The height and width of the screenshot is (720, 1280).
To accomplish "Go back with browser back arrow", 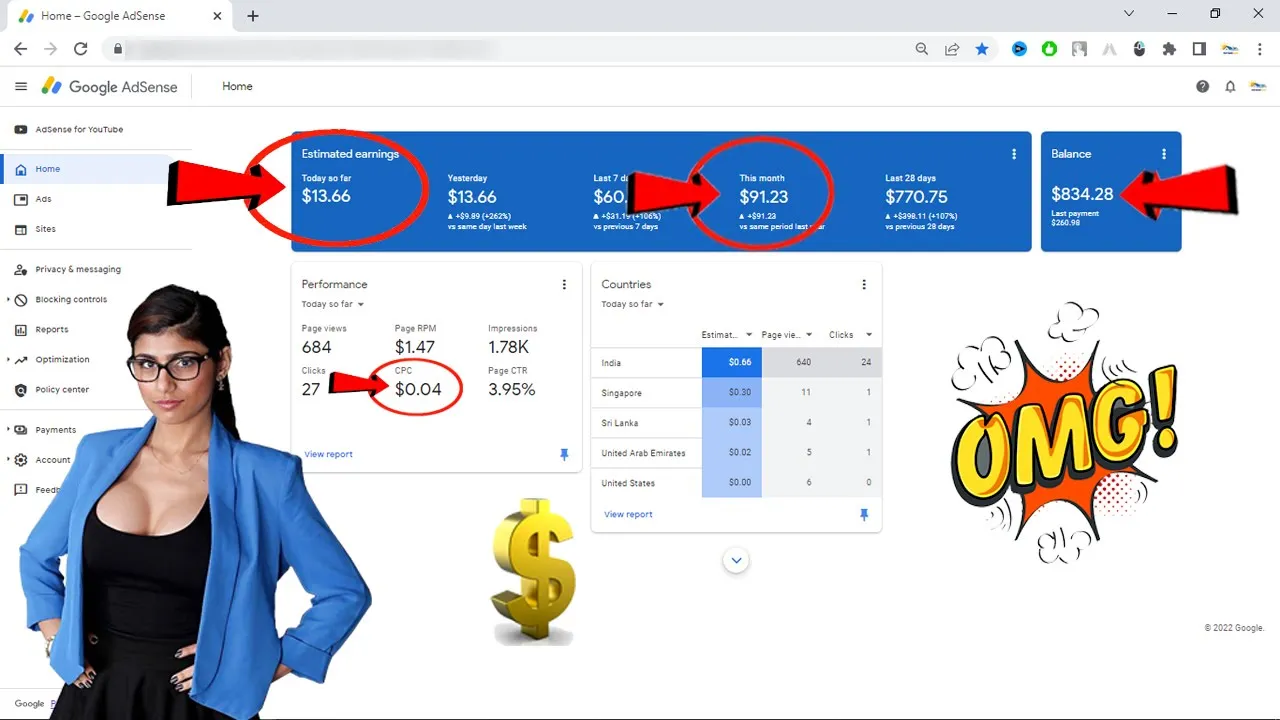I will point(20,48).
